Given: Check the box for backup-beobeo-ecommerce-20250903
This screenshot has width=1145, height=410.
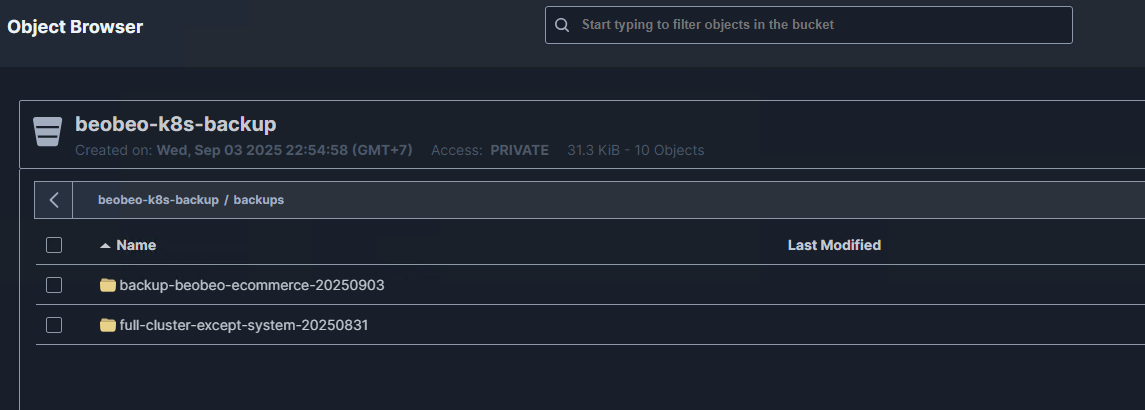Looking at the screenshot, I should (x=54, y=285).
